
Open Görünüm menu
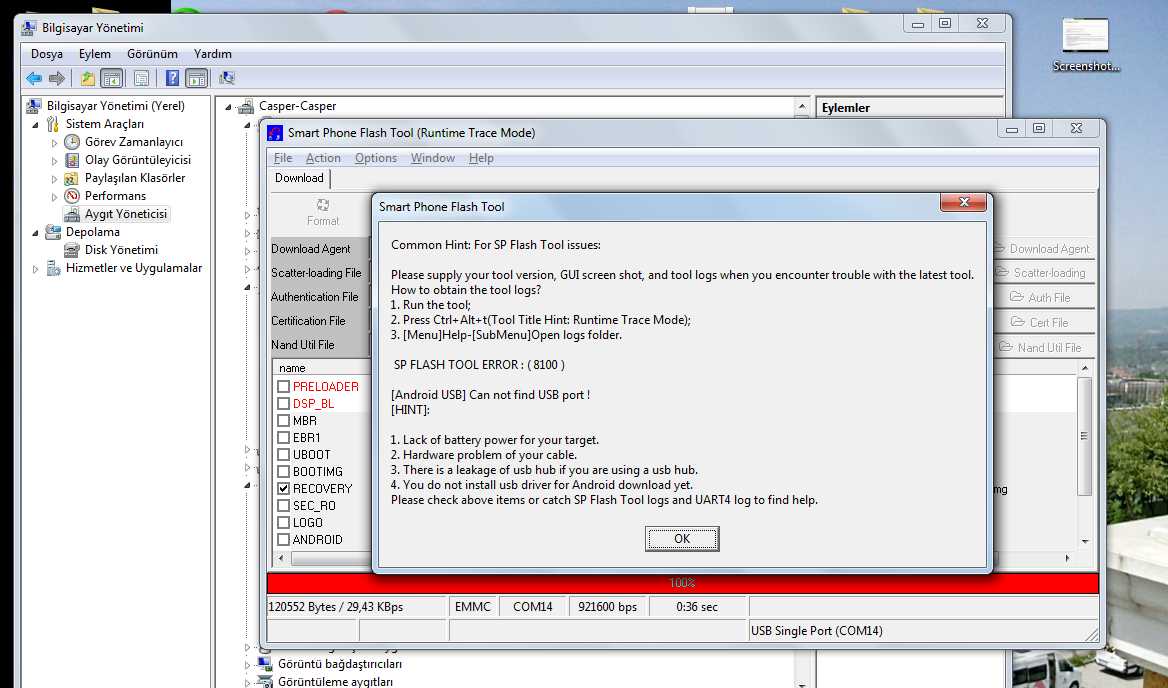[x=152, y=54]
